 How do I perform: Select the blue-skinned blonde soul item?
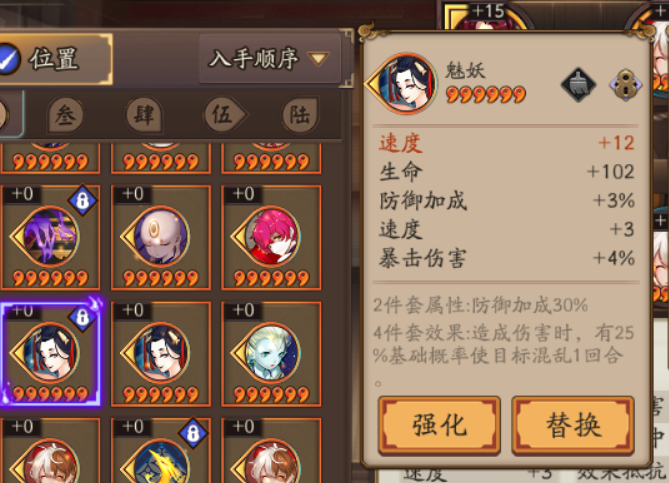tap(271, 353)
